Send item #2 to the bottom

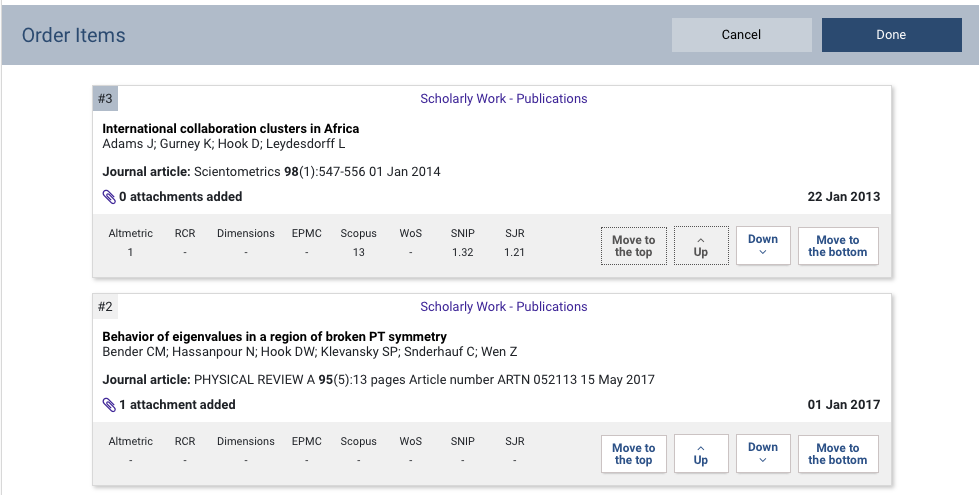[x=838, y=454]
